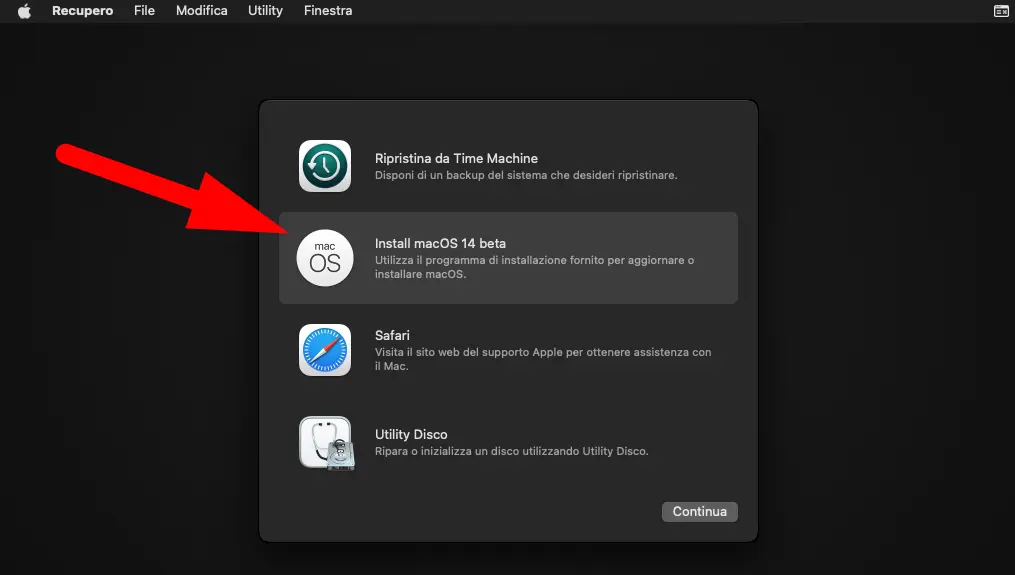Select the 'Safari' option title

coord(392,335)
